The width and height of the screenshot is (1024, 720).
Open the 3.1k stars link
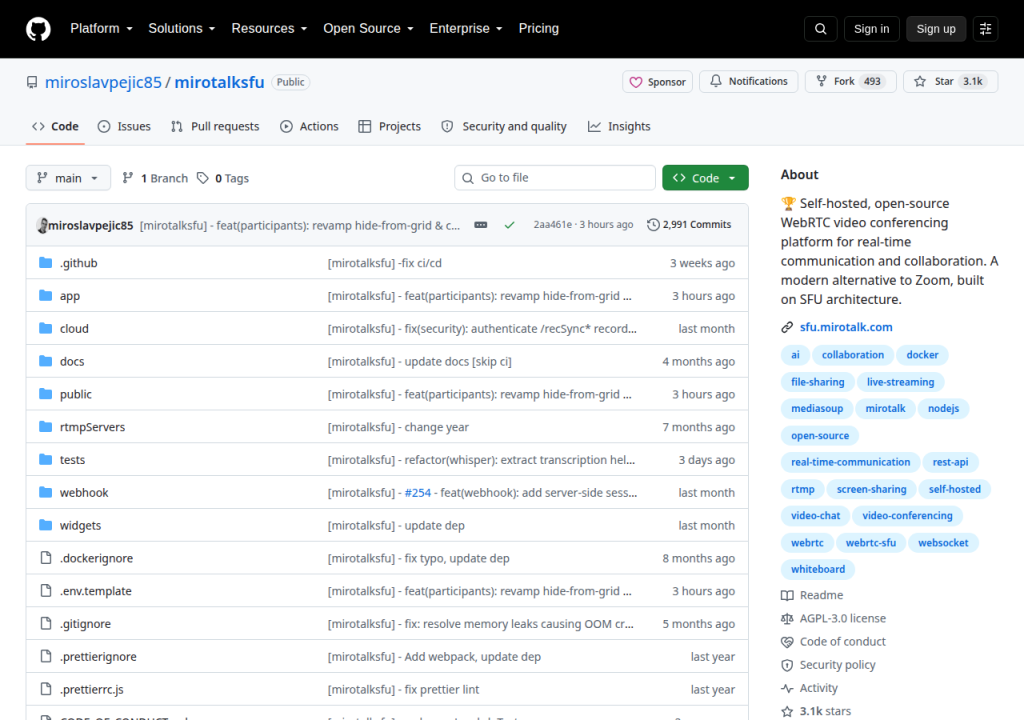point(825,712)
